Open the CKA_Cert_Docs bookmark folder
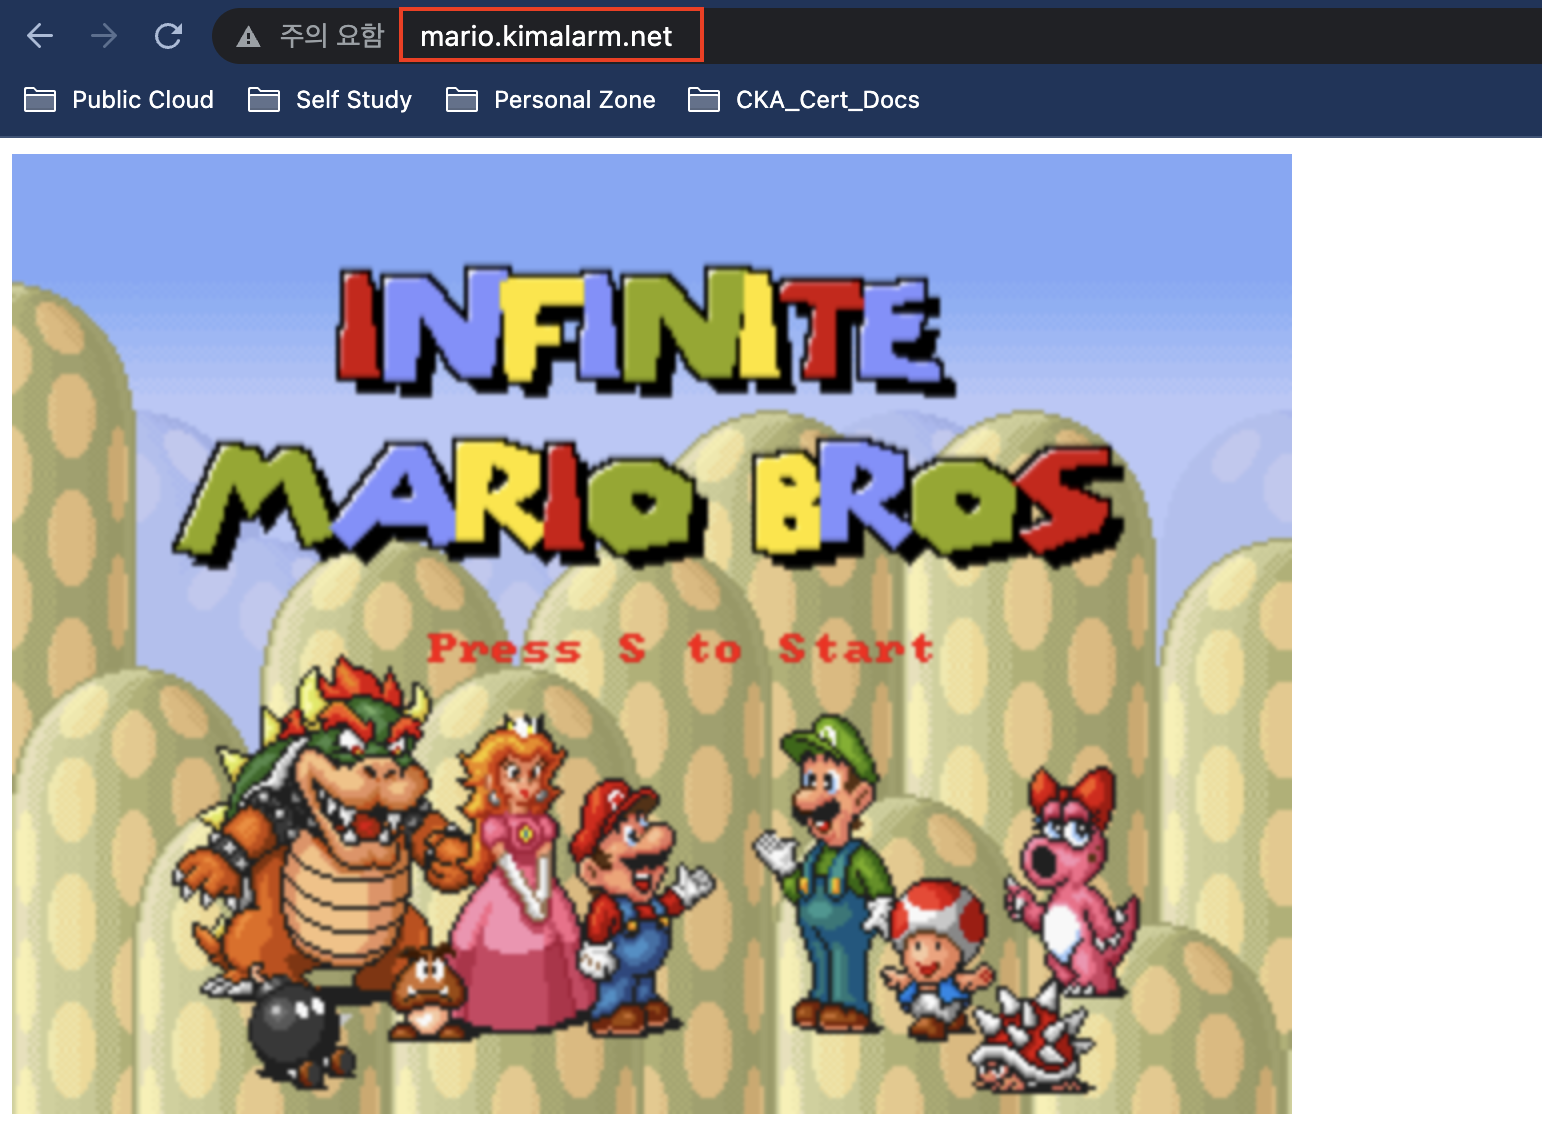The height and width of the screenshot is (1144, 1542). (804, 99)
